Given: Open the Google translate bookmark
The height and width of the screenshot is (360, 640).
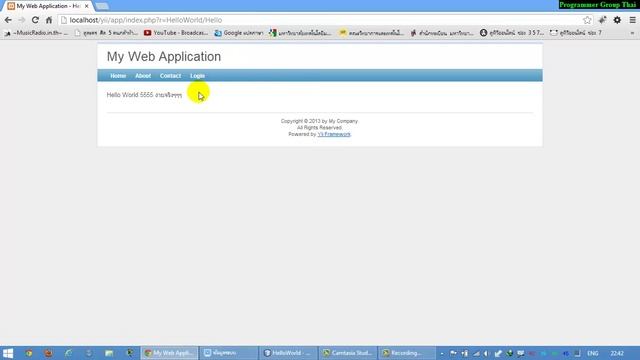Looking at the screenshot, I should coord(239,33).
